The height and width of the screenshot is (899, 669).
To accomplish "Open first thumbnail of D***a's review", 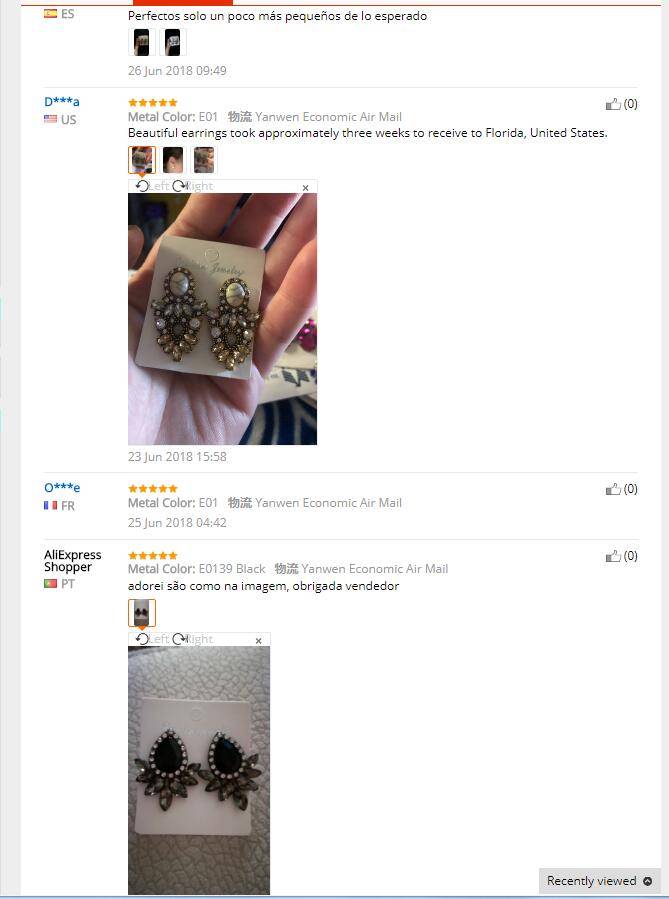I will [x=142, y=160].
